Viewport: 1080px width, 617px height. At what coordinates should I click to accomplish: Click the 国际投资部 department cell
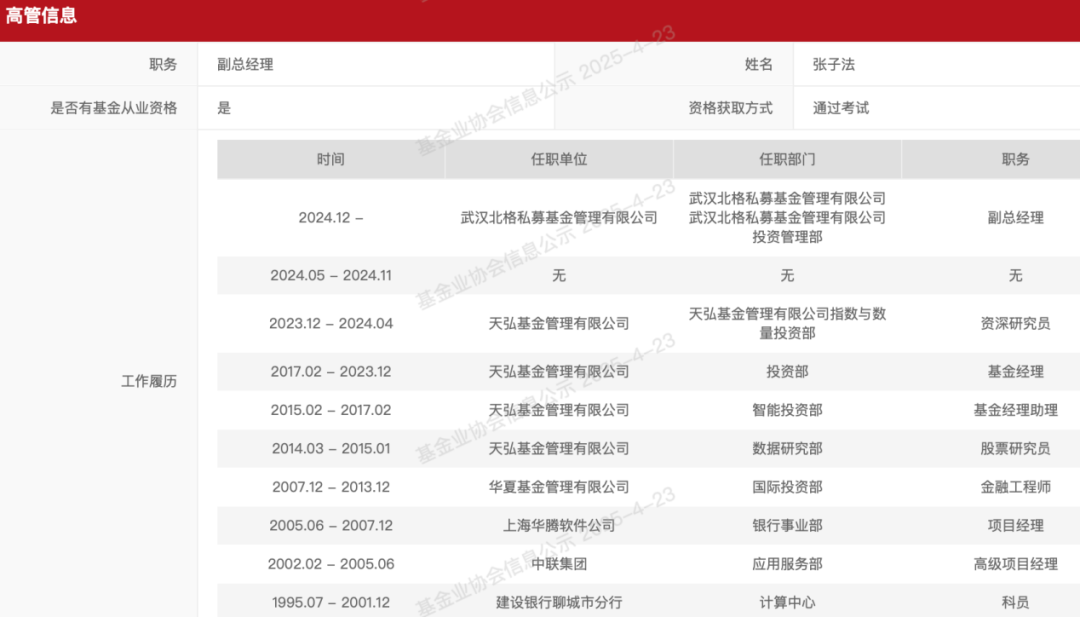pyautogui.click(x=787, y=488)
